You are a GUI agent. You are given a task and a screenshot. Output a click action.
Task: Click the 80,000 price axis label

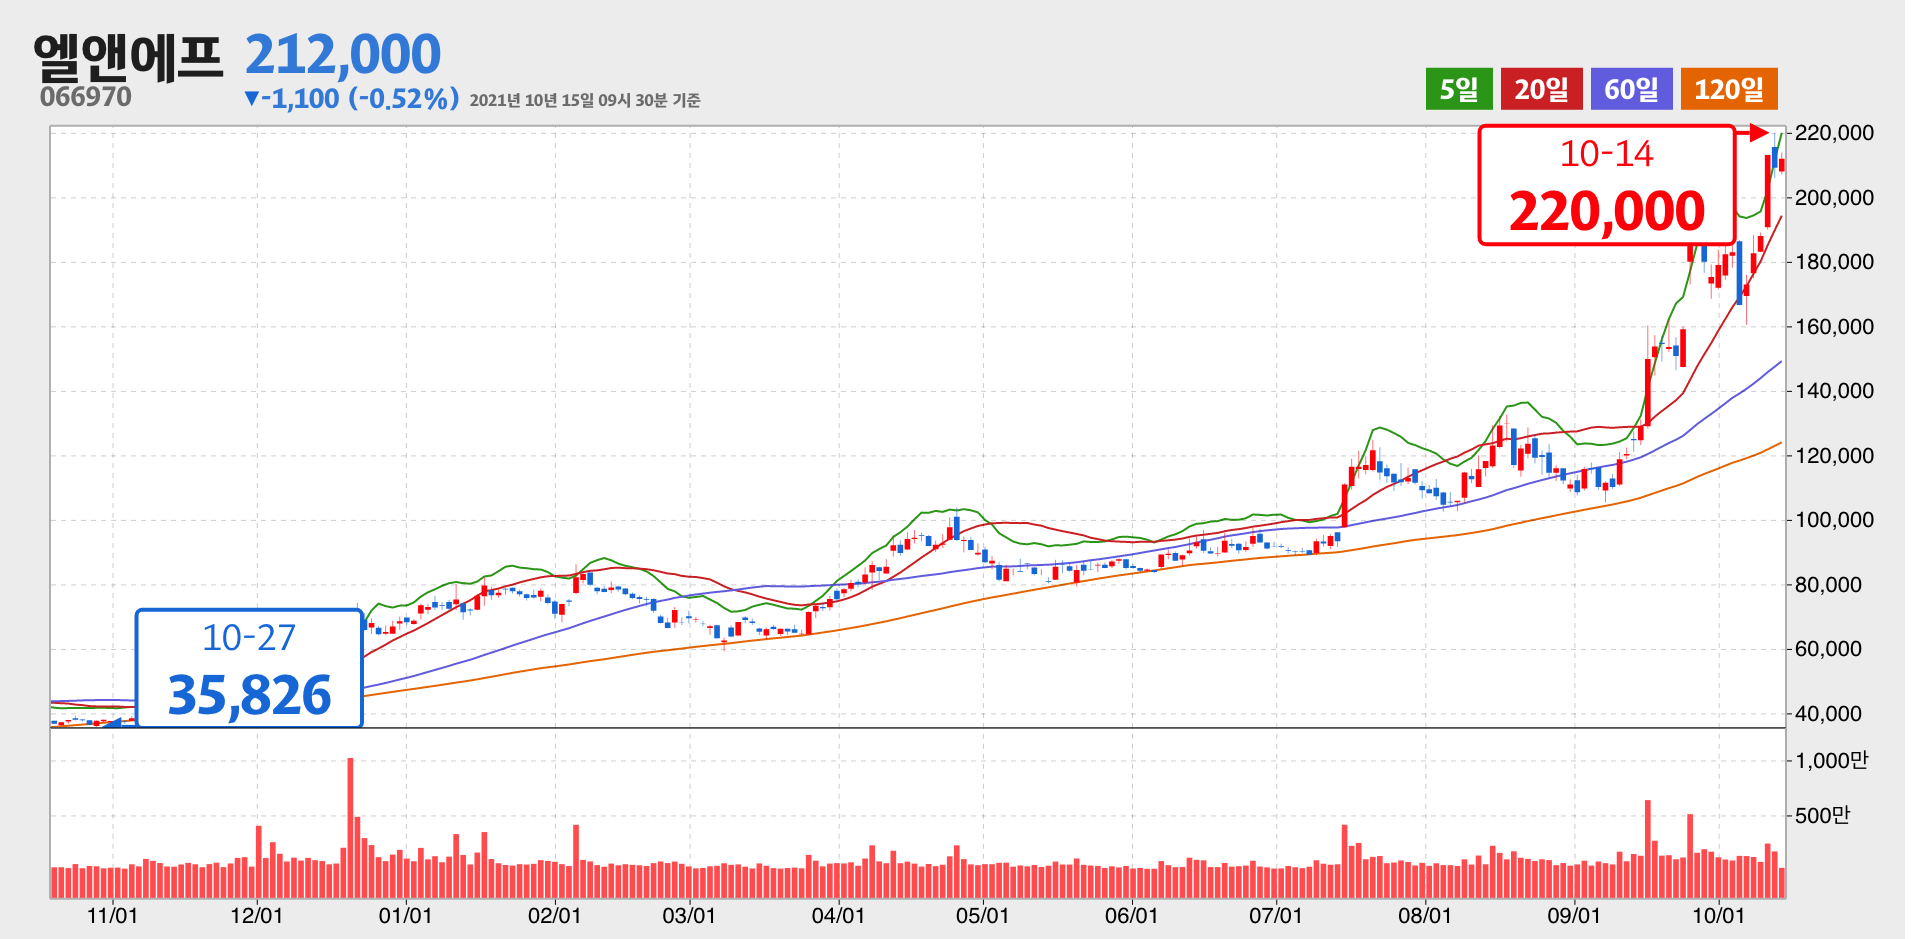(1828, 585)
